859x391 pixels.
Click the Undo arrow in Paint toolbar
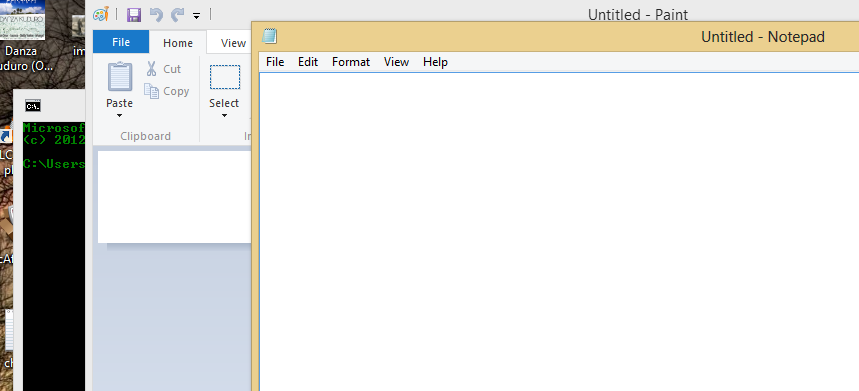point(156,15)
